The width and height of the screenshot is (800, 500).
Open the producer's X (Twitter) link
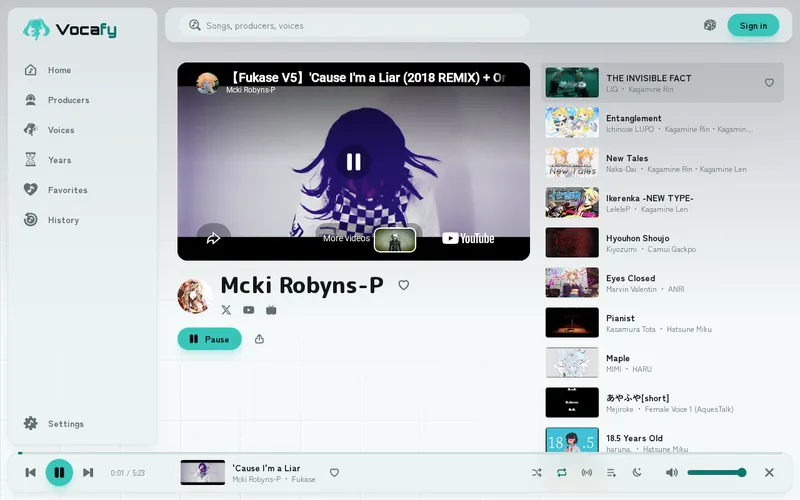(x=226, y=310)
